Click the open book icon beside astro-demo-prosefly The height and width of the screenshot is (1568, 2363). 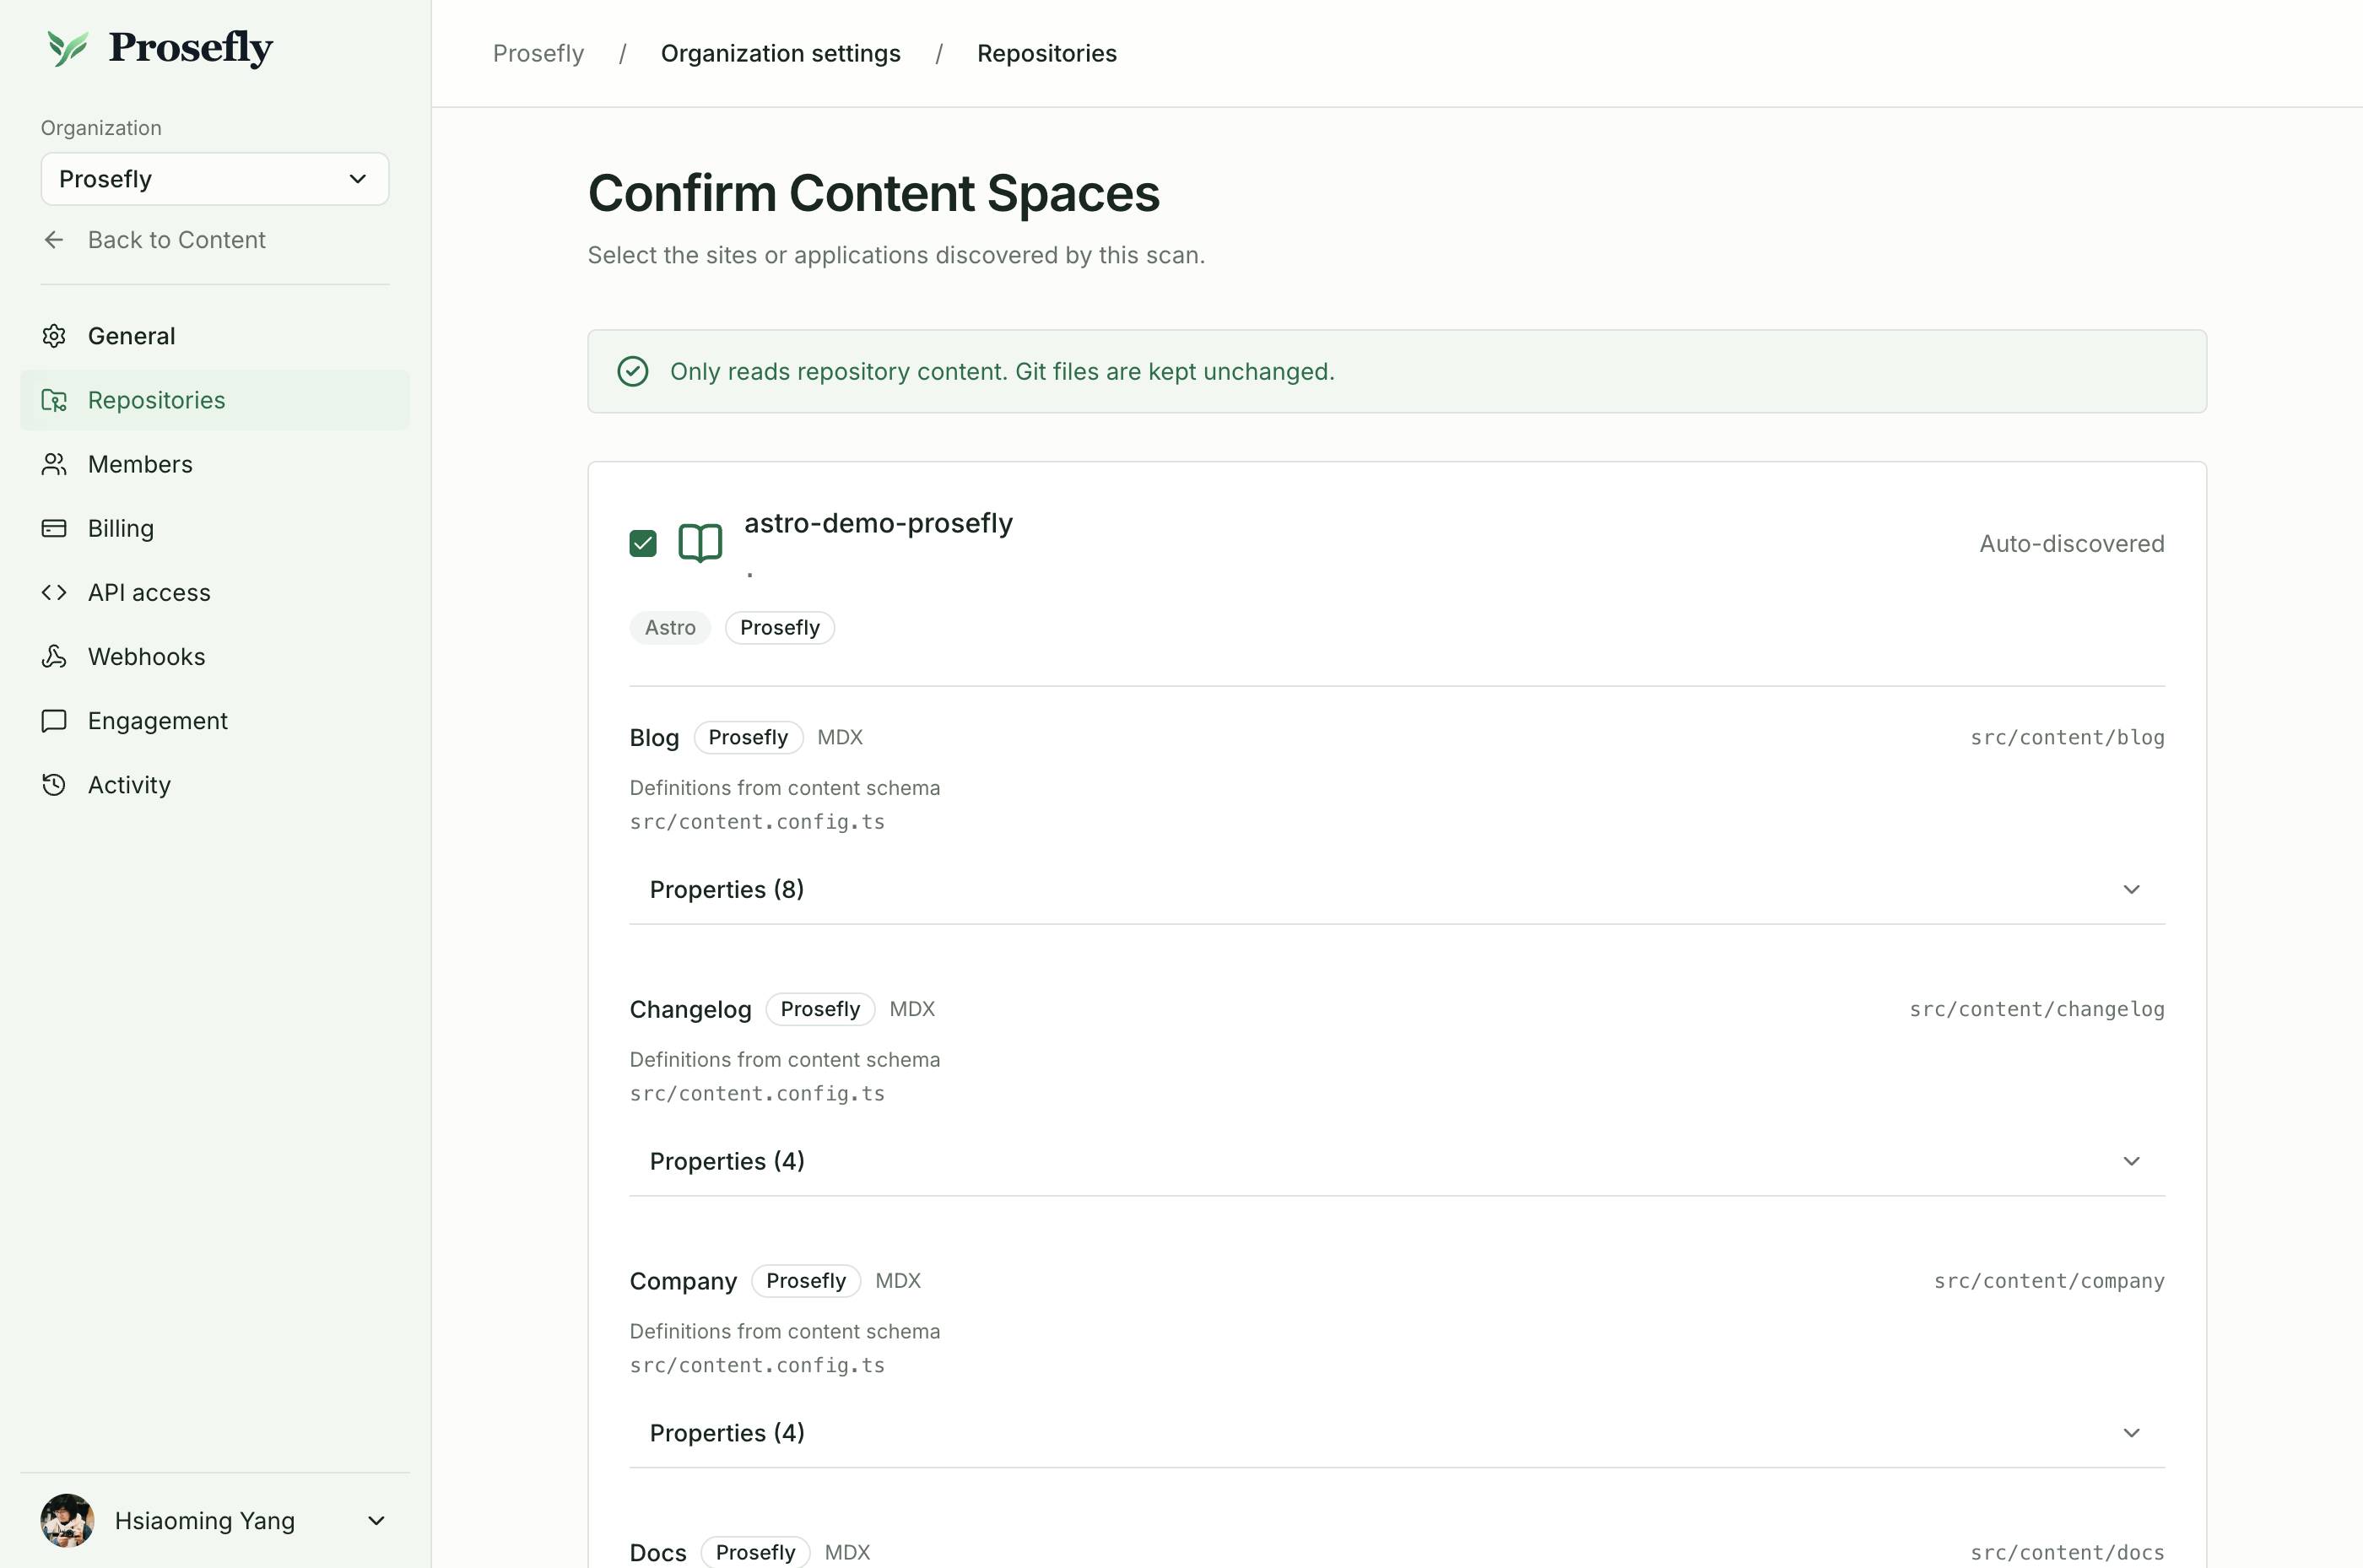[x=700, y=543]
